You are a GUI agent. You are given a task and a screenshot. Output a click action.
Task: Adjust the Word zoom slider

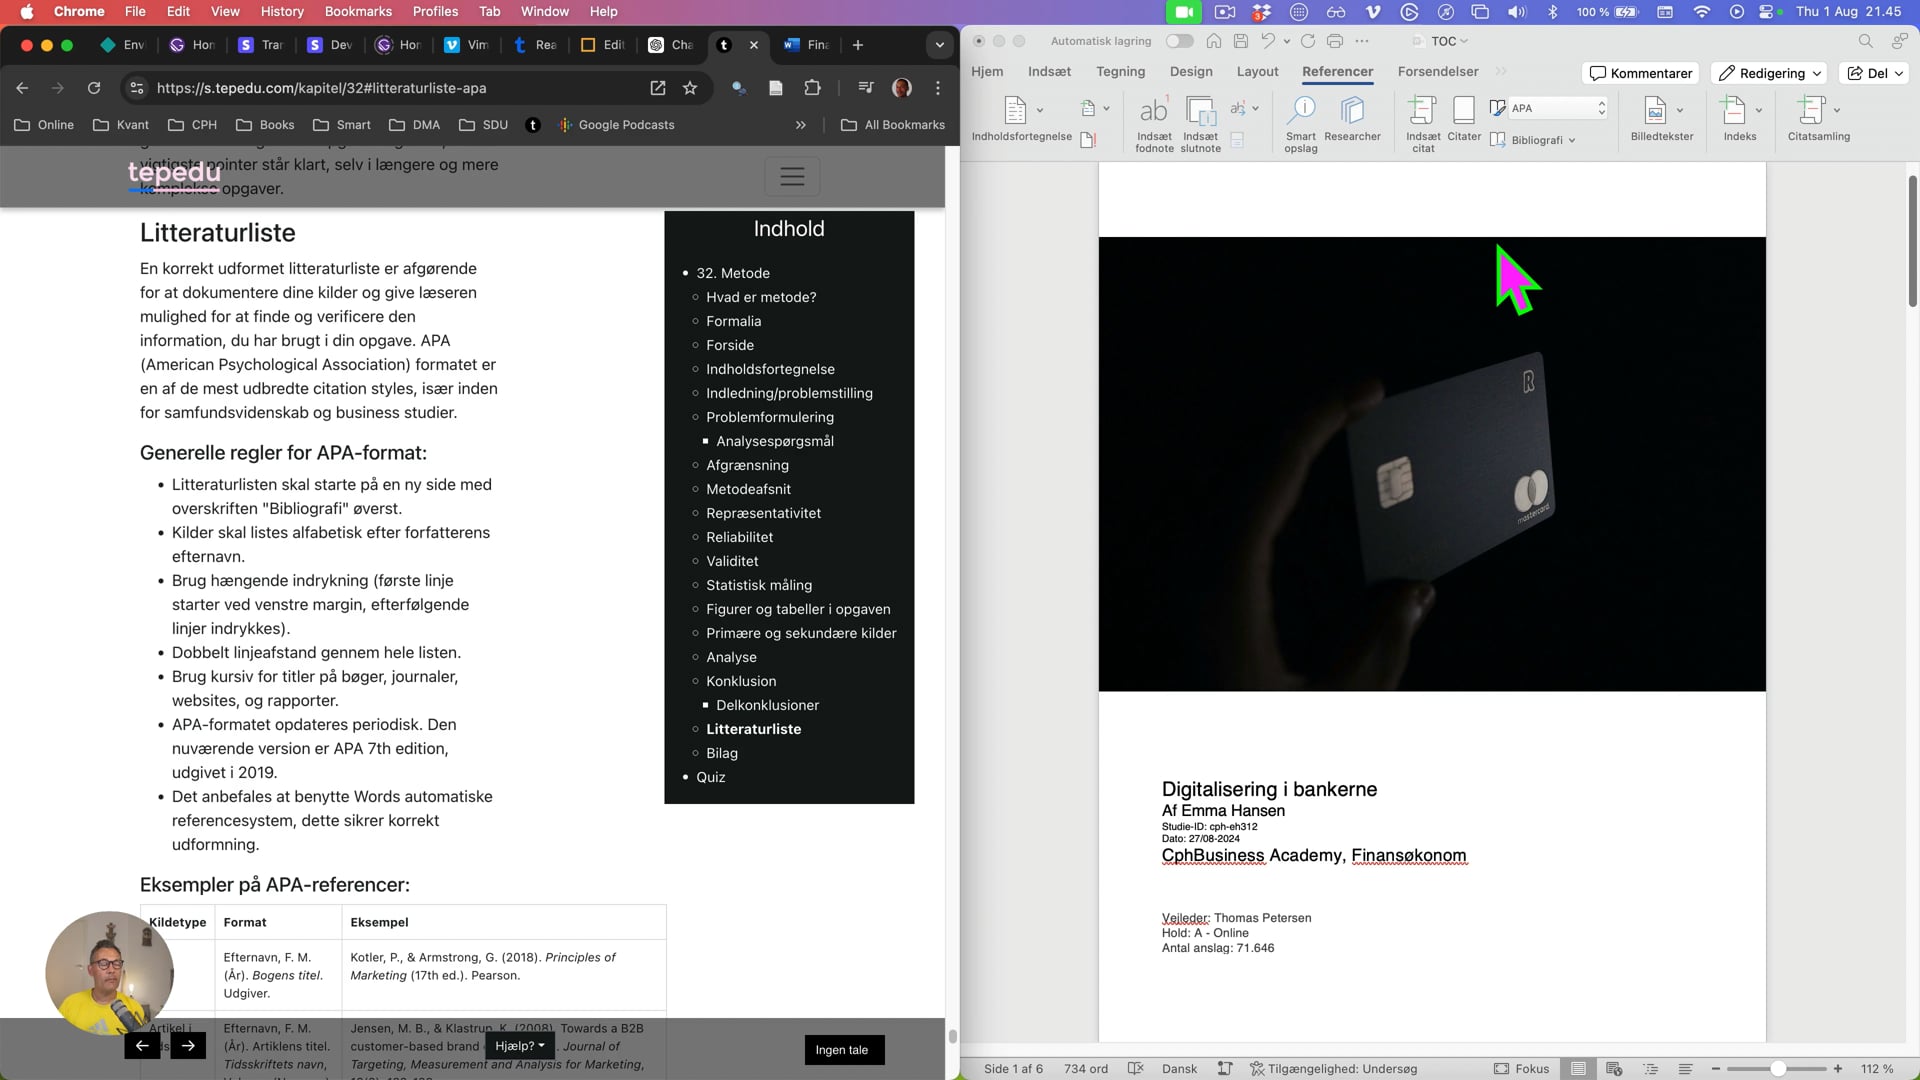click(1777, 1069)
